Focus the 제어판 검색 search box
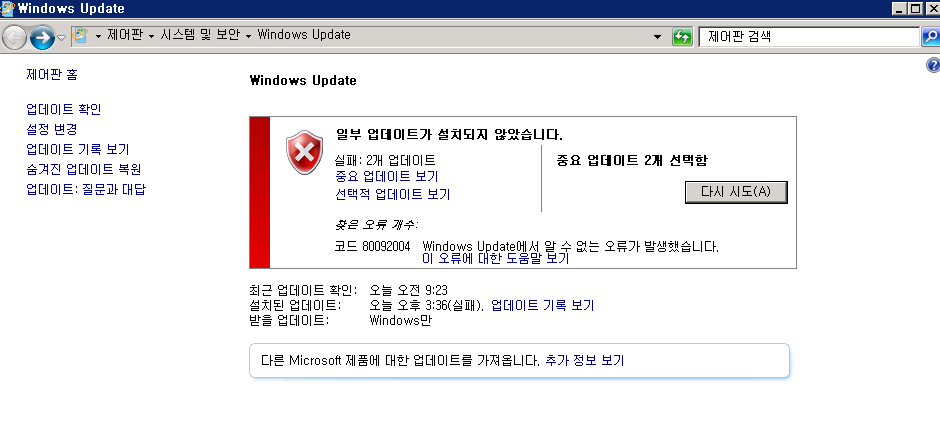This screenshot has height=425, width=940. [809, 37]
